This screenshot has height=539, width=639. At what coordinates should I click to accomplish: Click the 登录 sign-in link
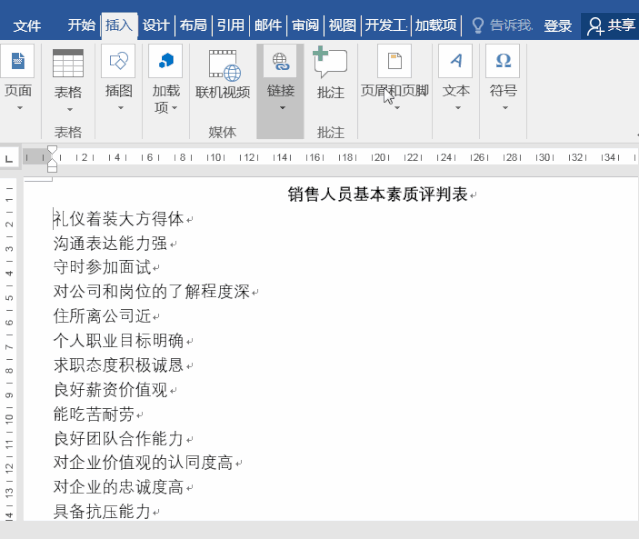558,26
